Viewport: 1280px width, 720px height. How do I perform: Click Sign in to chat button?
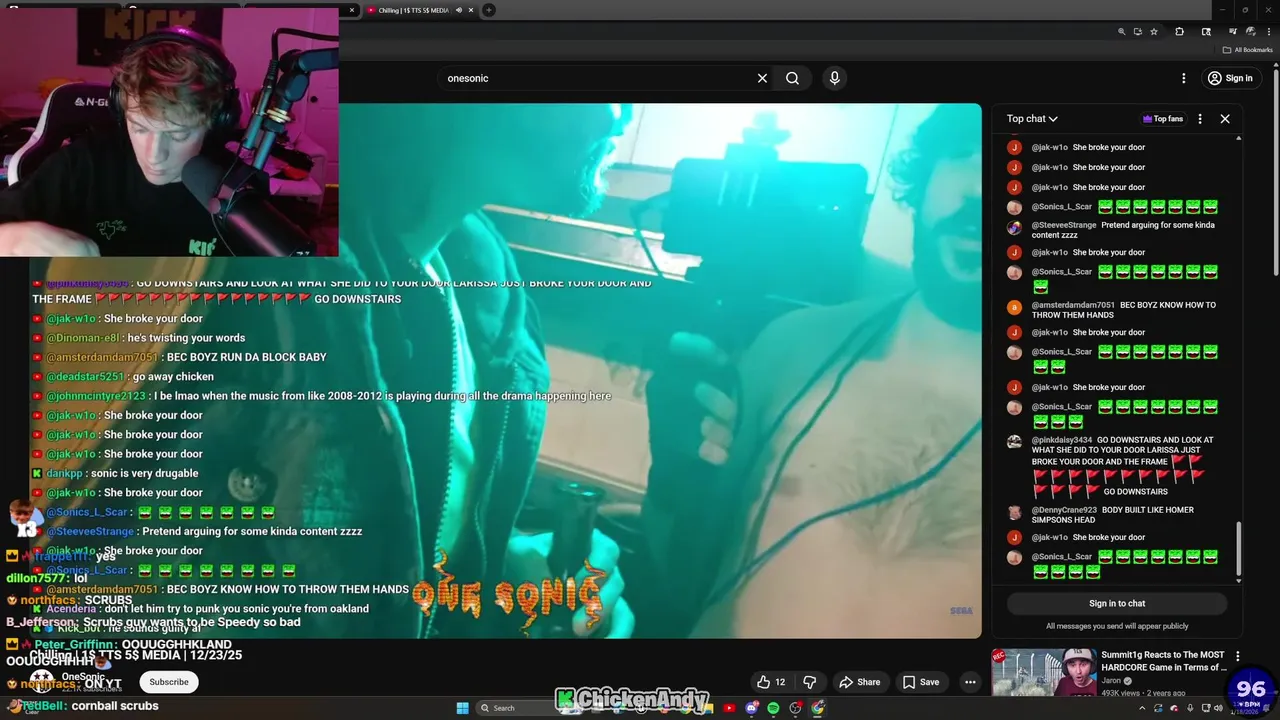coord(1117,603)
